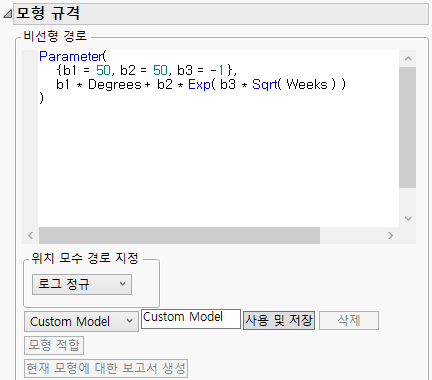Collapse the 모형 규격 section triangle
The image size is (432, 380).
click(x=7, y=14)
